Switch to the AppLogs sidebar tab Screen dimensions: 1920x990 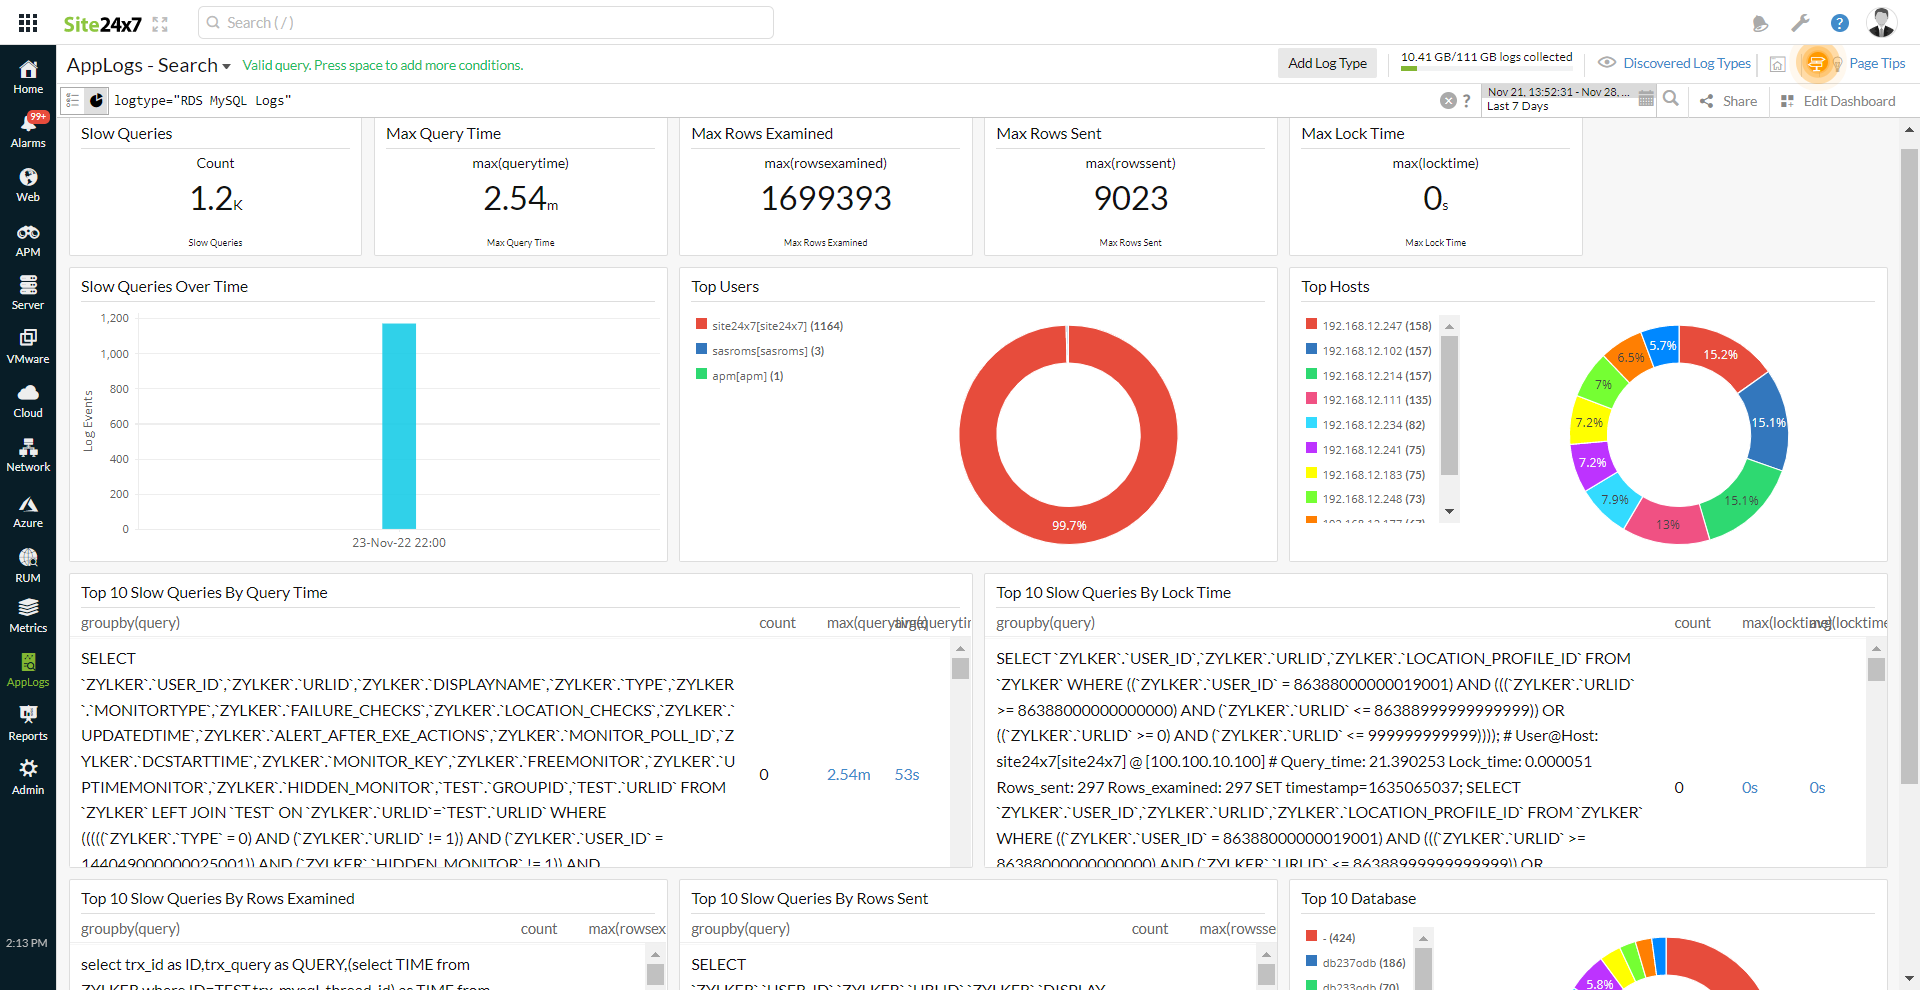27,668
